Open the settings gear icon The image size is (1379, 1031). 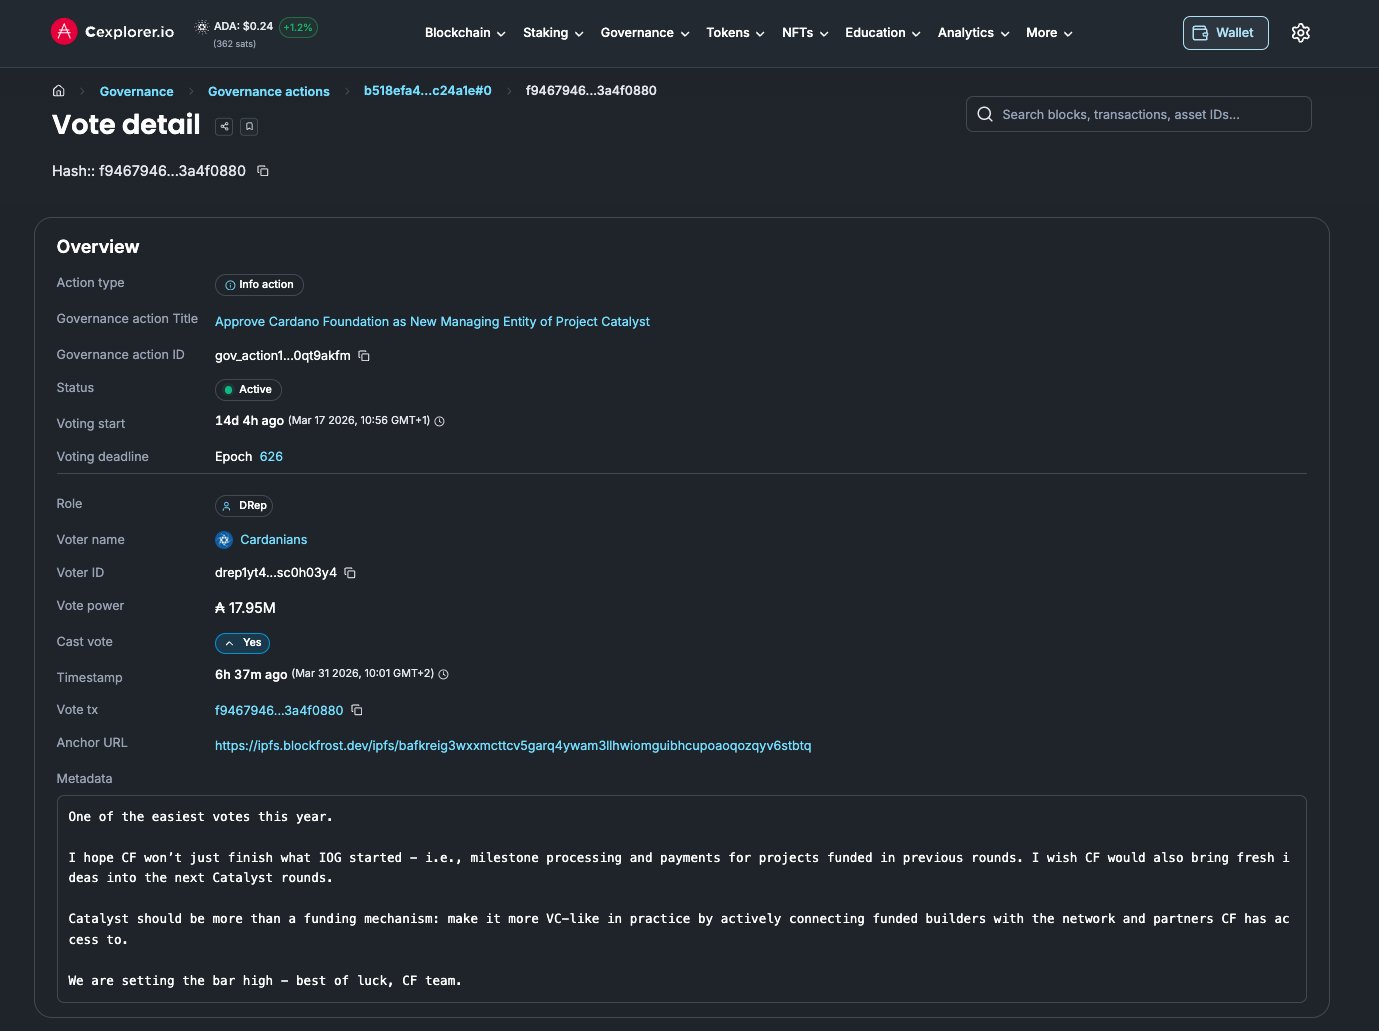pos(1300,33)
